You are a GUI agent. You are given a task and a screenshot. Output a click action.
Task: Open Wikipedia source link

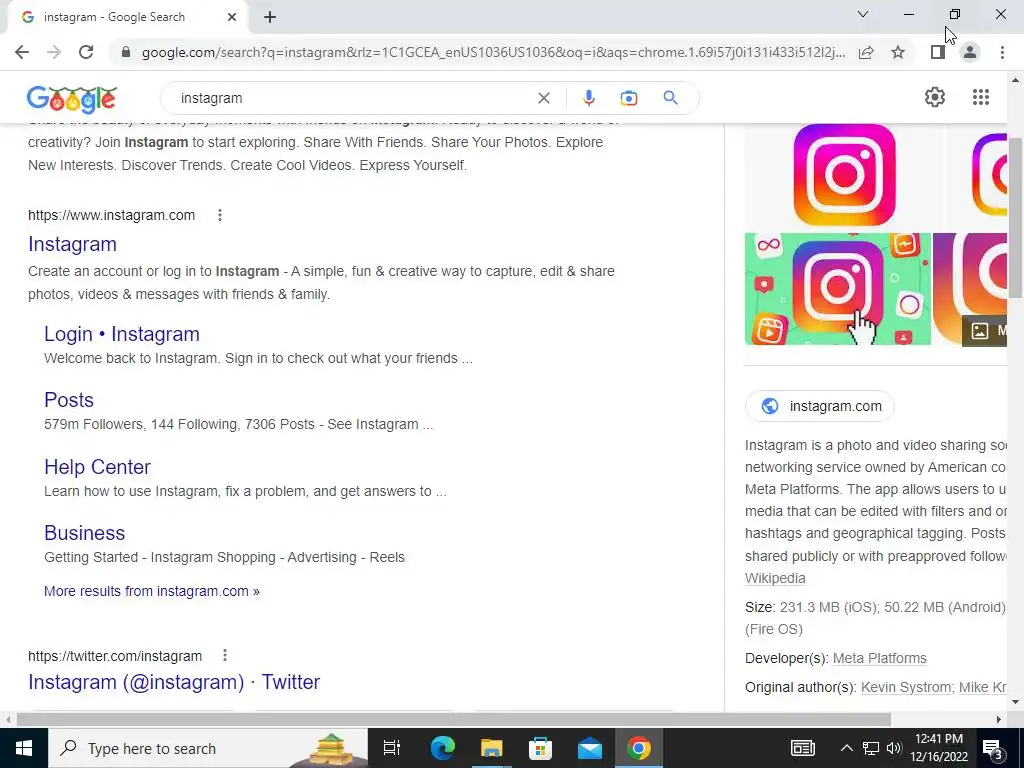[775, 578]
